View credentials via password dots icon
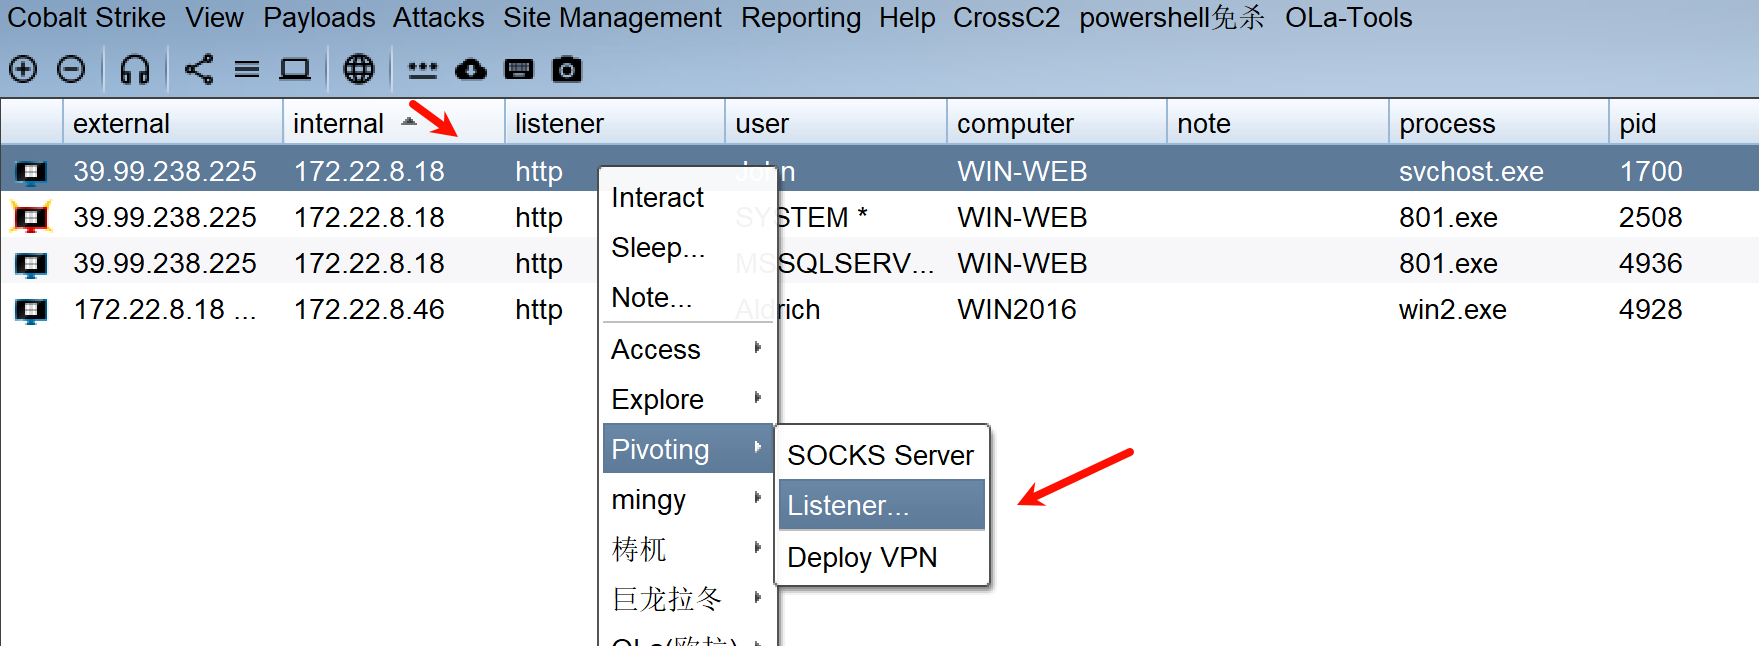Image resolution: width=1759 pixels, height=646 pixels. pyautogui.click(x=422, y=69)
